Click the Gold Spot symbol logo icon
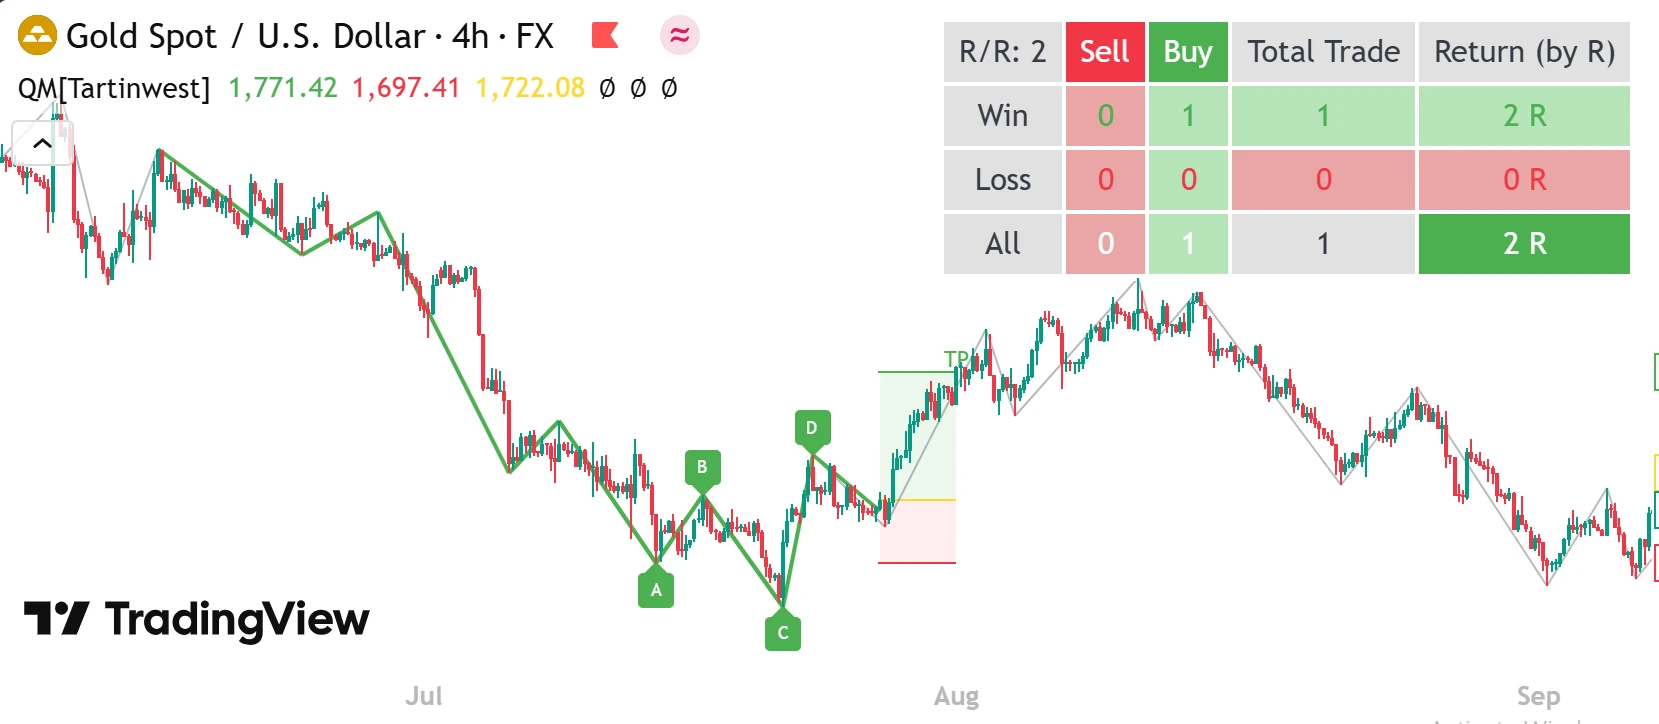This screenshot has width=1659, height=724. point(37,36)
